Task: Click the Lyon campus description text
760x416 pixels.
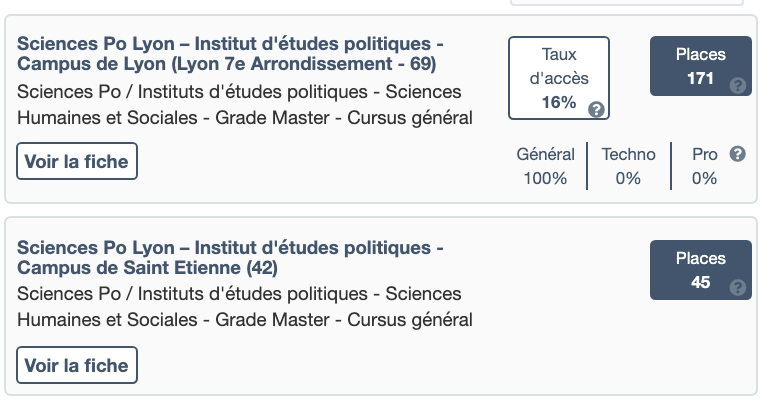Action: 245,105
